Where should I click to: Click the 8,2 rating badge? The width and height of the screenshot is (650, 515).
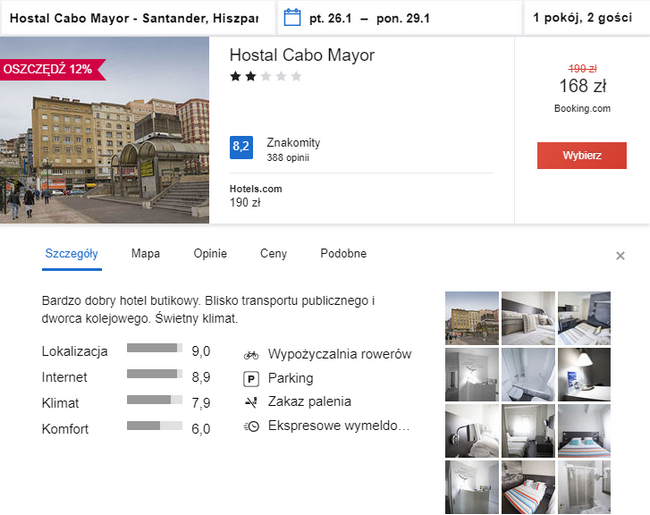241,147
